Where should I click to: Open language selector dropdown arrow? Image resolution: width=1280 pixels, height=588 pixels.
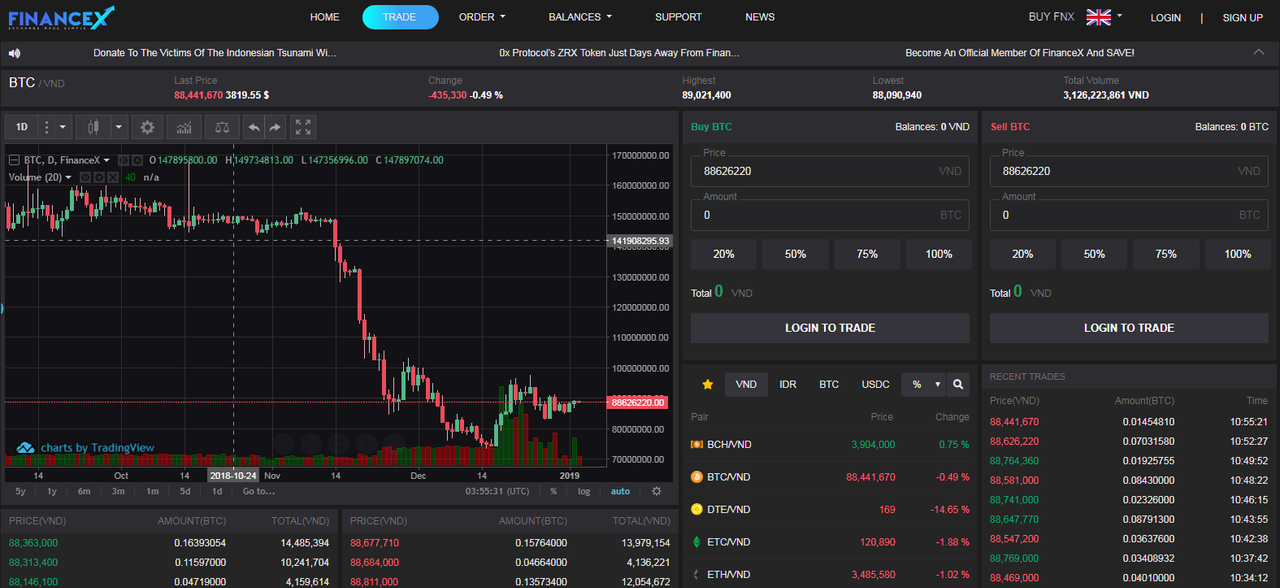coord(1119,16)
